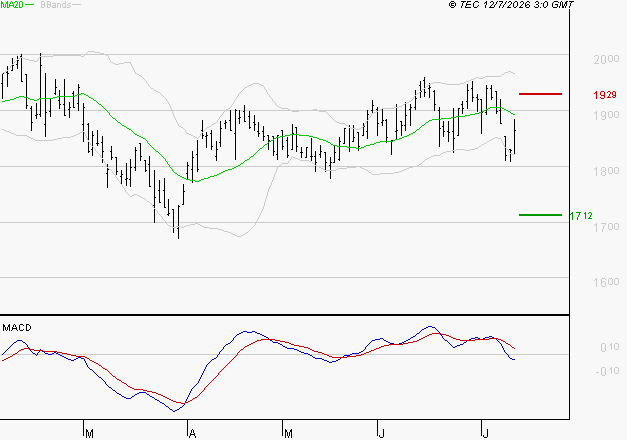Click the MACD panel title
Viewport: 627px width, 440px height.
(17, 328)
